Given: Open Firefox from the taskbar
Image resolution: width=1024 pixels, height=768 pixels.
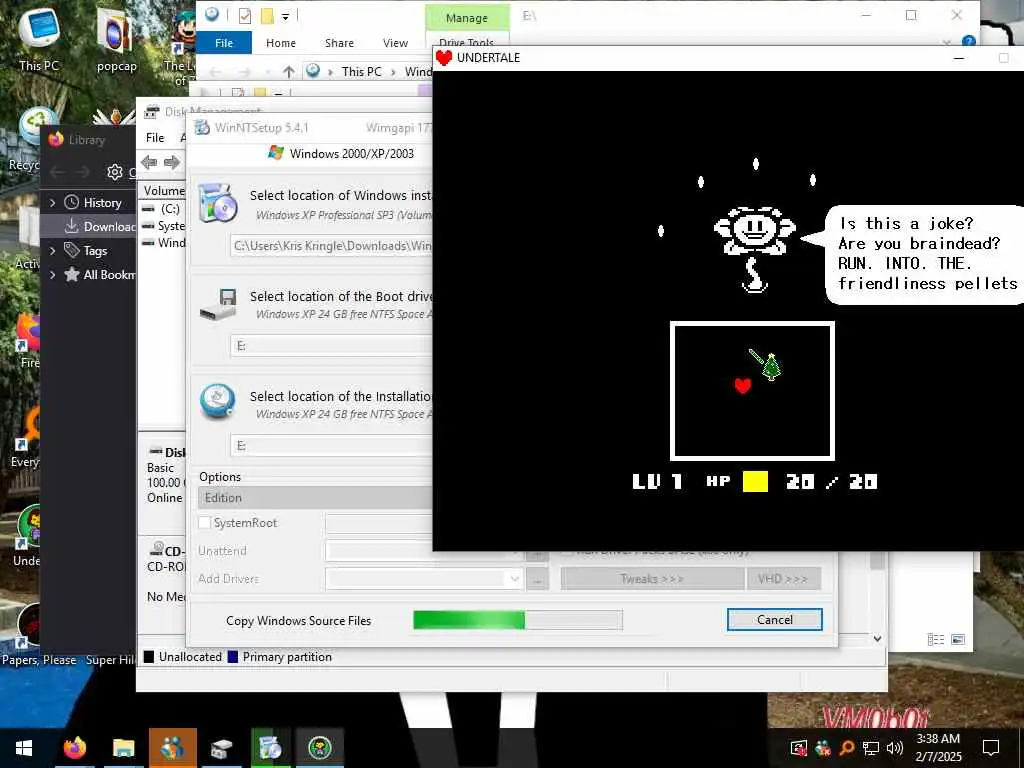Looking at the screenshot, I should pos(74,748).
